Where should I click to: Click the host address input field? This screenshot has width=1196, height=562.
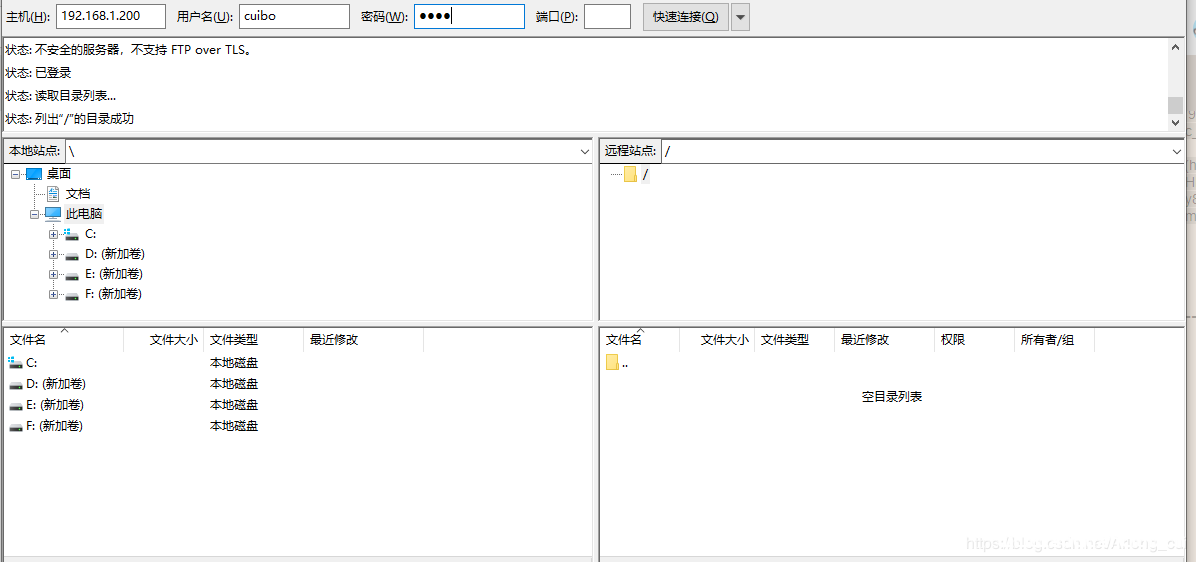[x=110, y=17]
